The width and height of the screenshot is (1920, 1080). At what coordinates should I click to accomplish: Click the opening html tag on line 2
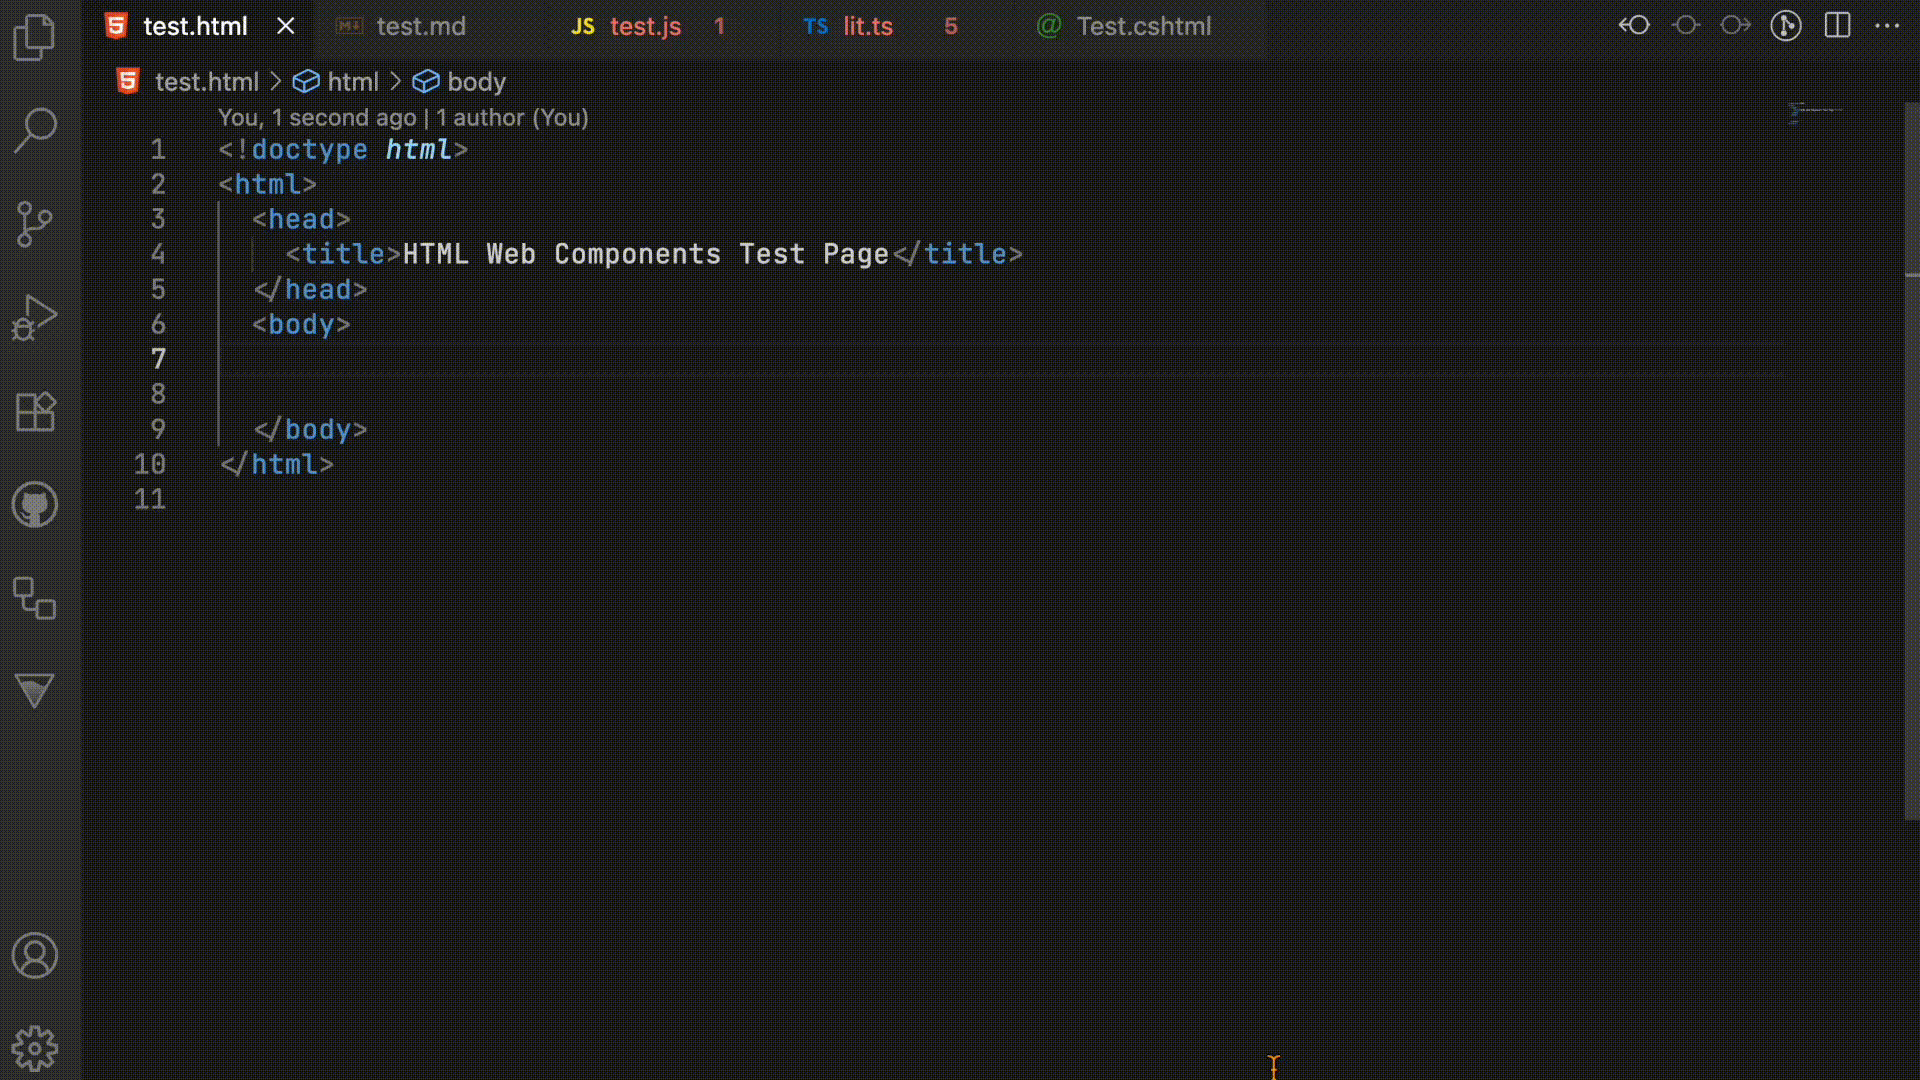coord(267,185)
